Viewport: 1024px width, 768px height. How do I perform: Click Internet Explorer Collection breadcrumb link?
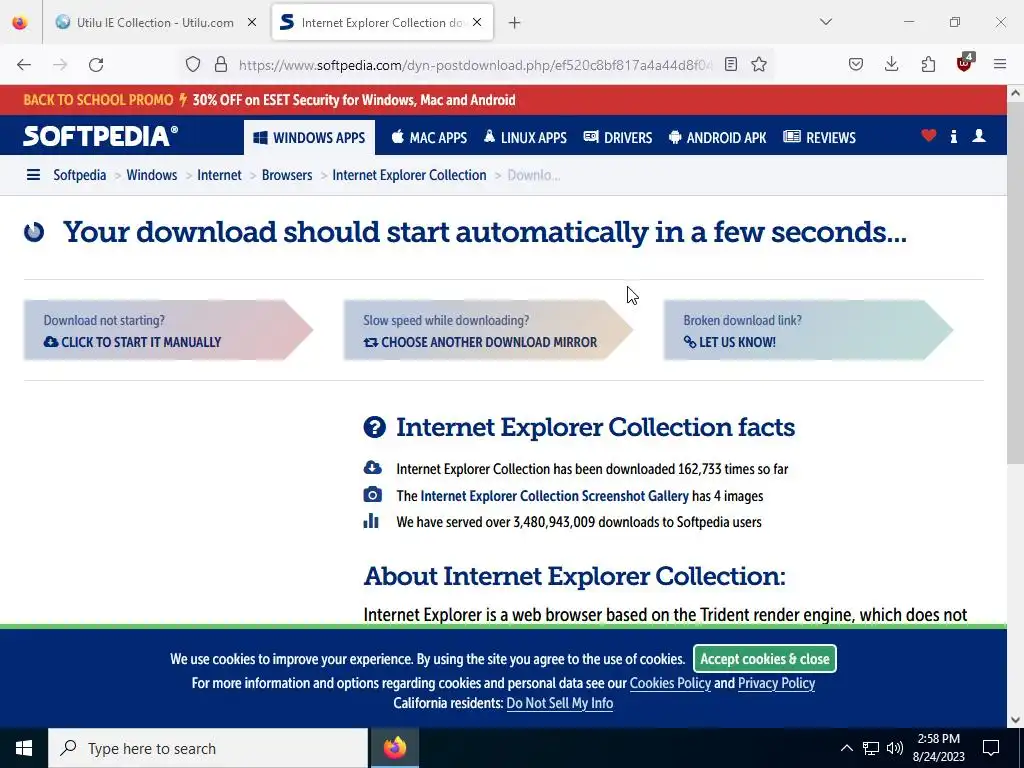pyautogui.click(x=409, y=175)
